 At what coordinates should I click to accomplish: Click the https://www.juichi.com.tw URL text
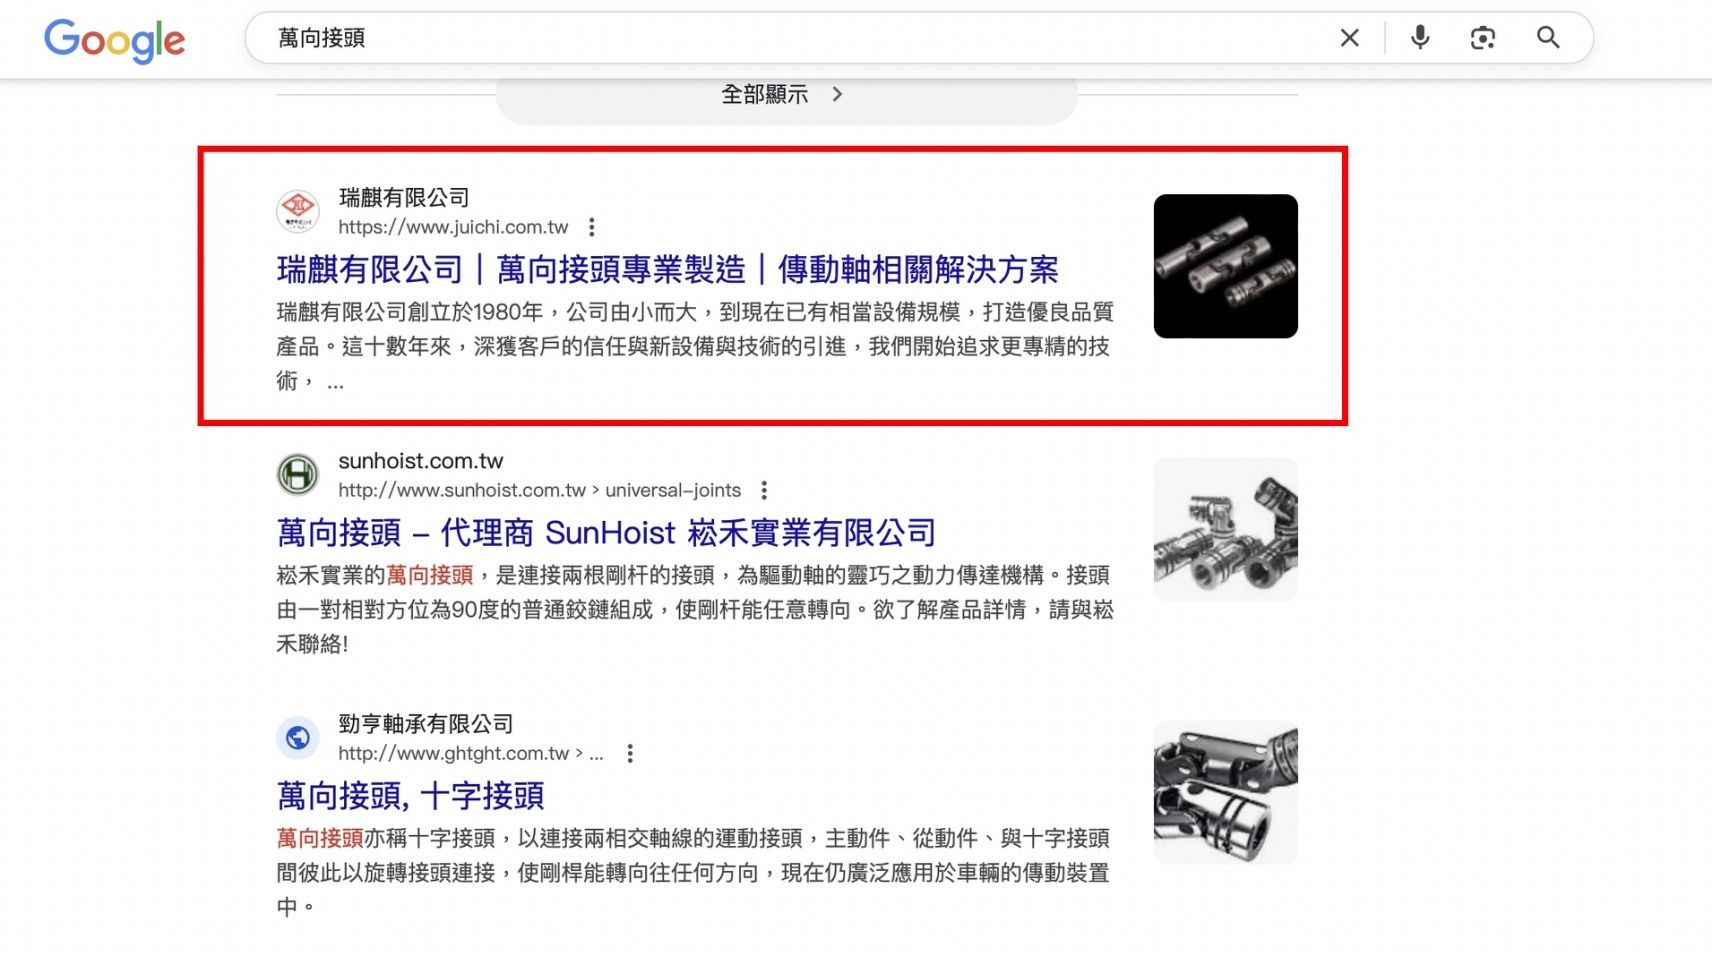pos(453,227)
